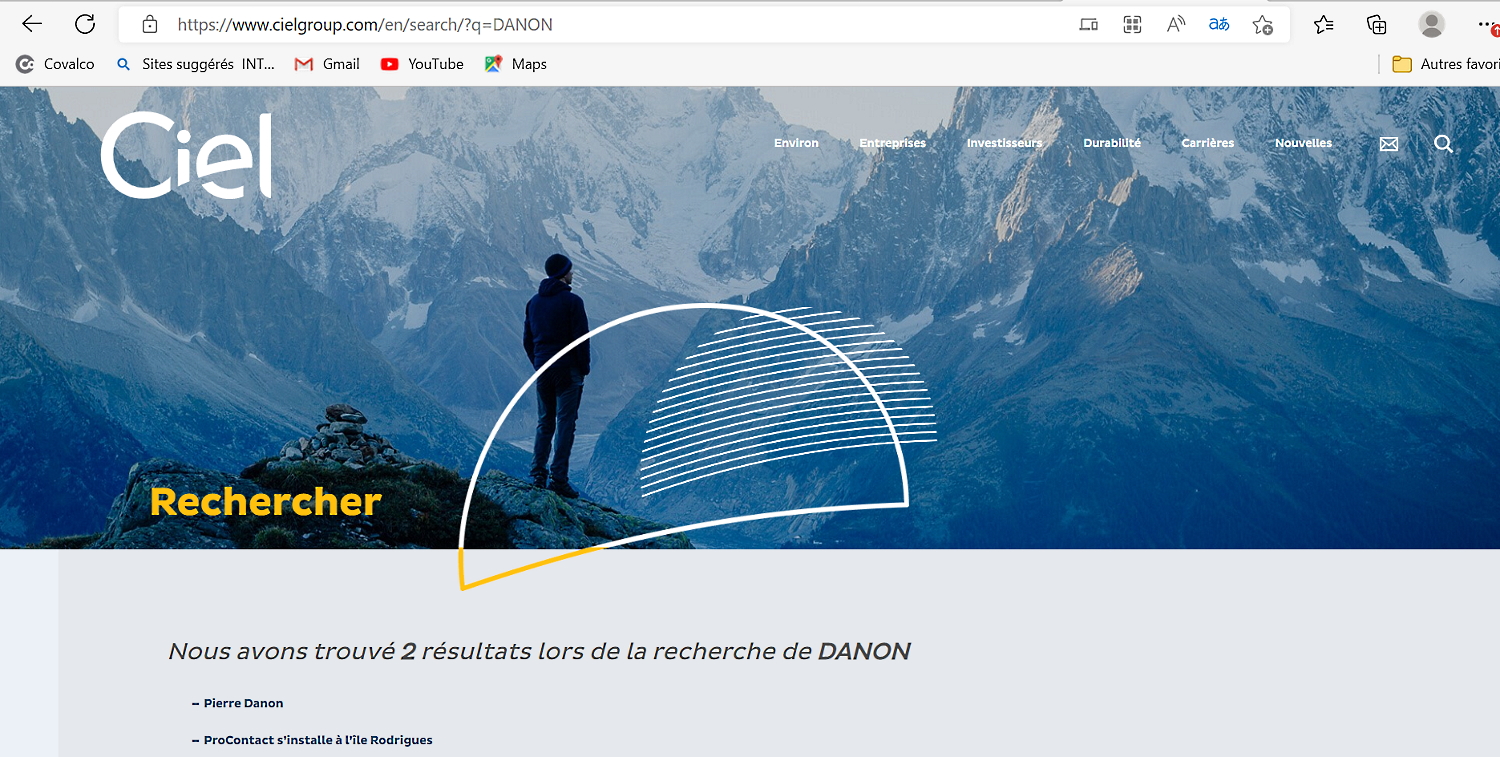
Task: Reload the page with the refresh icon
Action: pos(85,24)
